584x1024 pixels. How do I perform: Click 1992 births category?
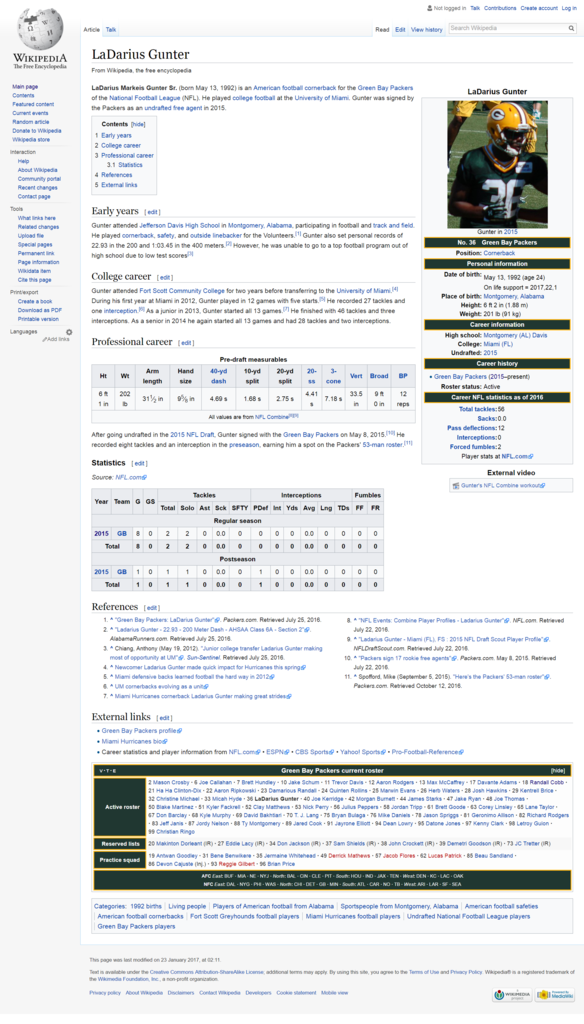pyautogui.click(x=146, y=906)
